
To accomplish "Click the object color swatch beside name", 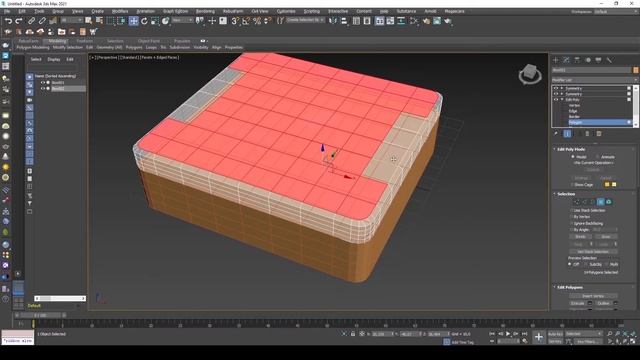I will pos(635,70).
